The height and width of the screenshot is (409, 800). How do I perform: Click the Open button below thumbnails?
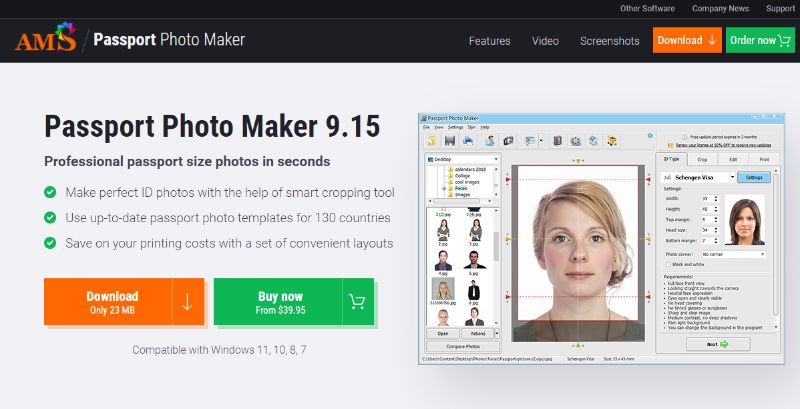(442, 334)
